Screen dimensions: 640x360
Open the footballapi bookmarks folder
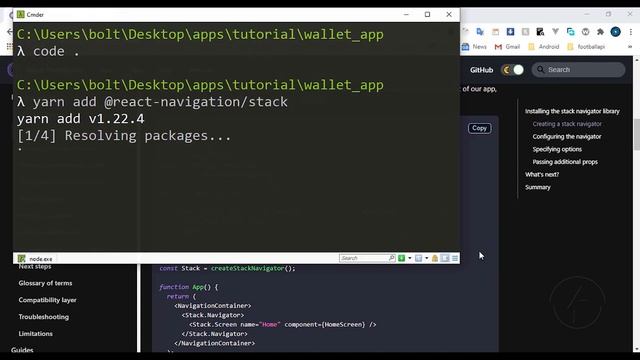(586, 47)
